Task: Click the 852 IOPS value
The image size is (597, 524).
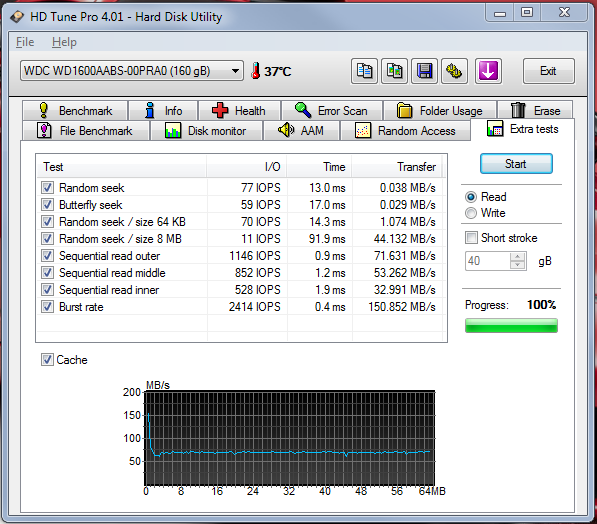Action: 258,273
